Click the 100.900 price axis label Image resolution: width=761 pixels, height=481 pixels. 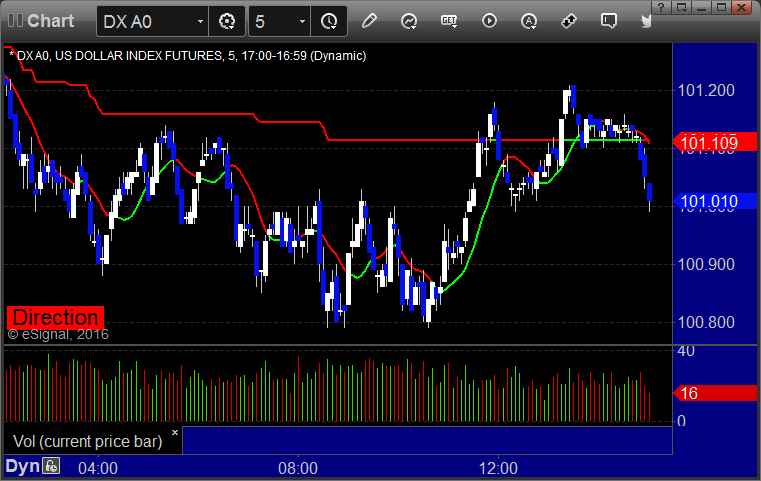tap(706, 265)
